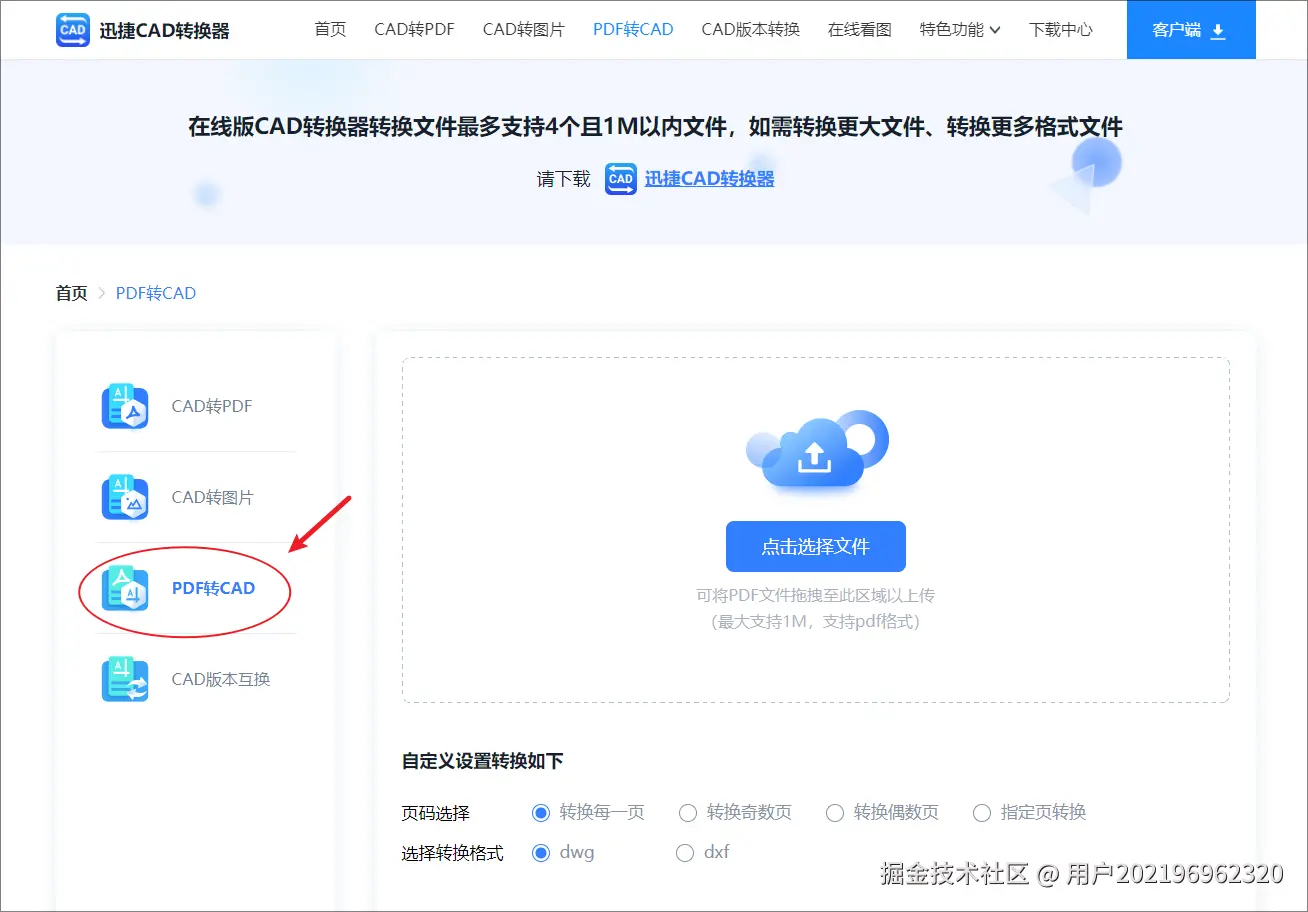
Task: Select CAD转图片 sidebar label
Action: 213,498
